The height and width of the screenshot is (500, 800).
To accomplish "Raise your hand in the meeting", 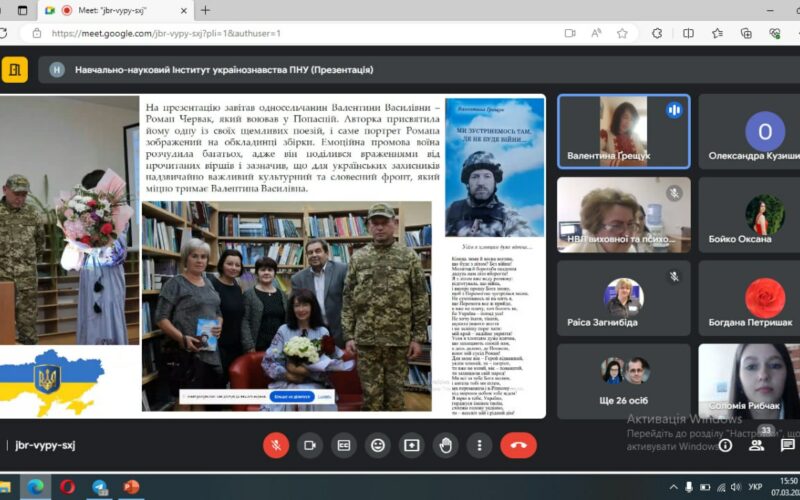I will (x=446, y=445).
